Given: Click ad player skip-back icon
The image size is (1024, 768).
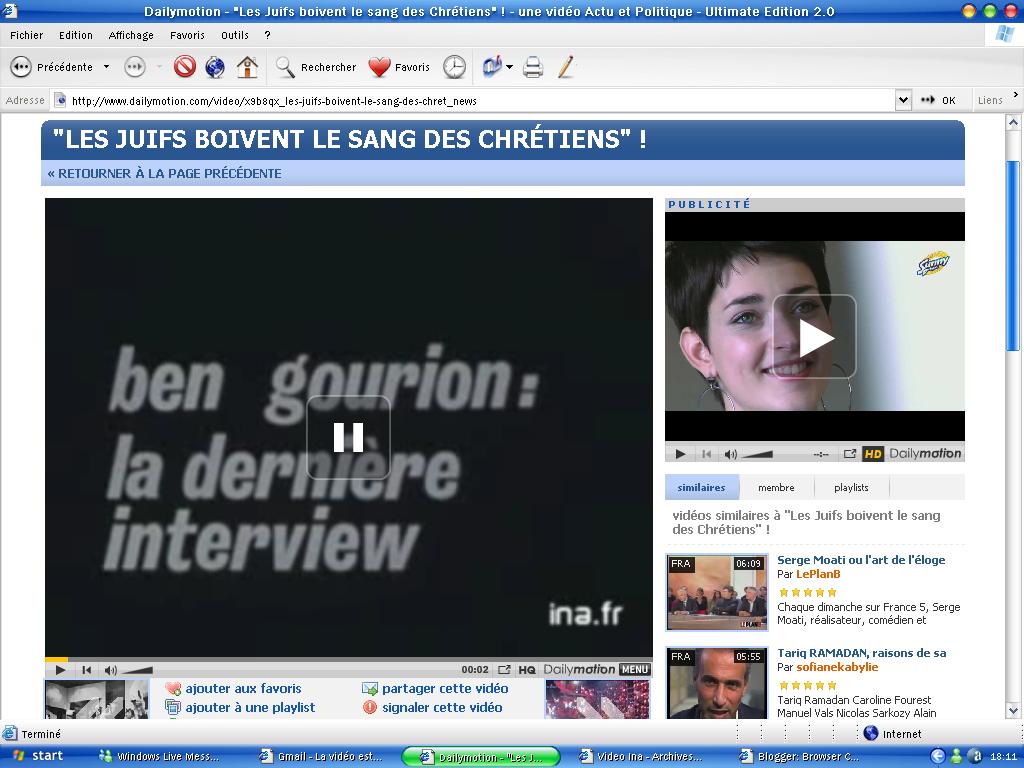Looking at the screenshot, I should (706, 454).
